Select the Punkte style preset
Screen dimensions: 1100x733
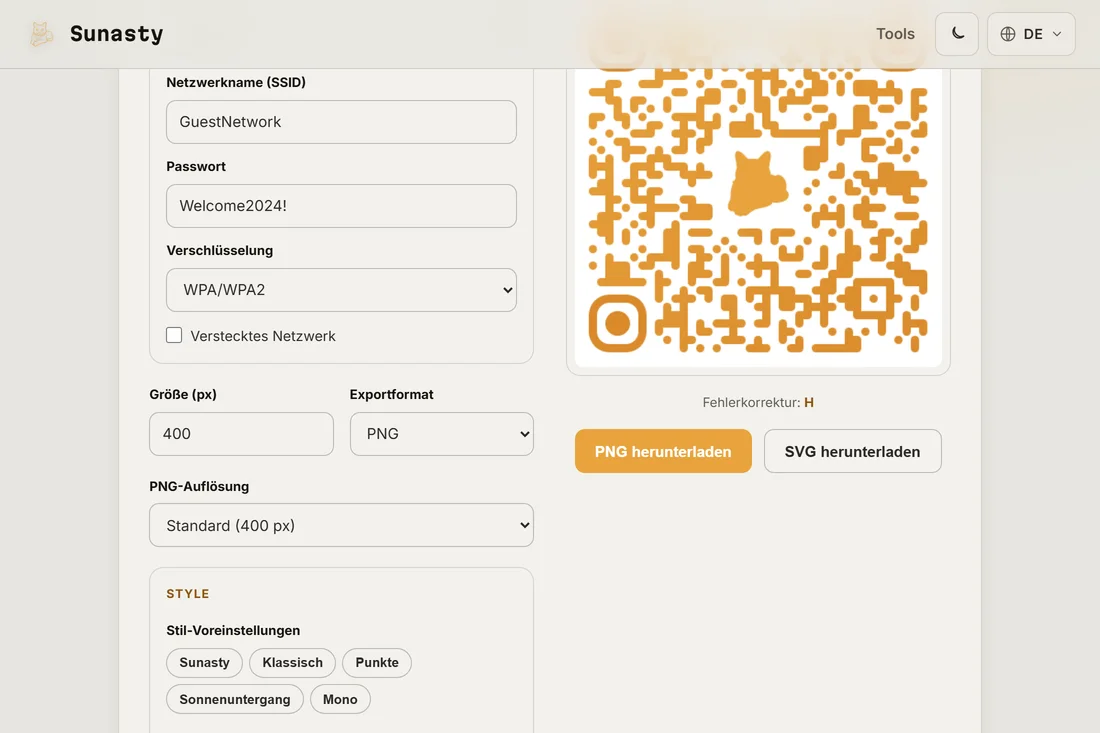377,663
